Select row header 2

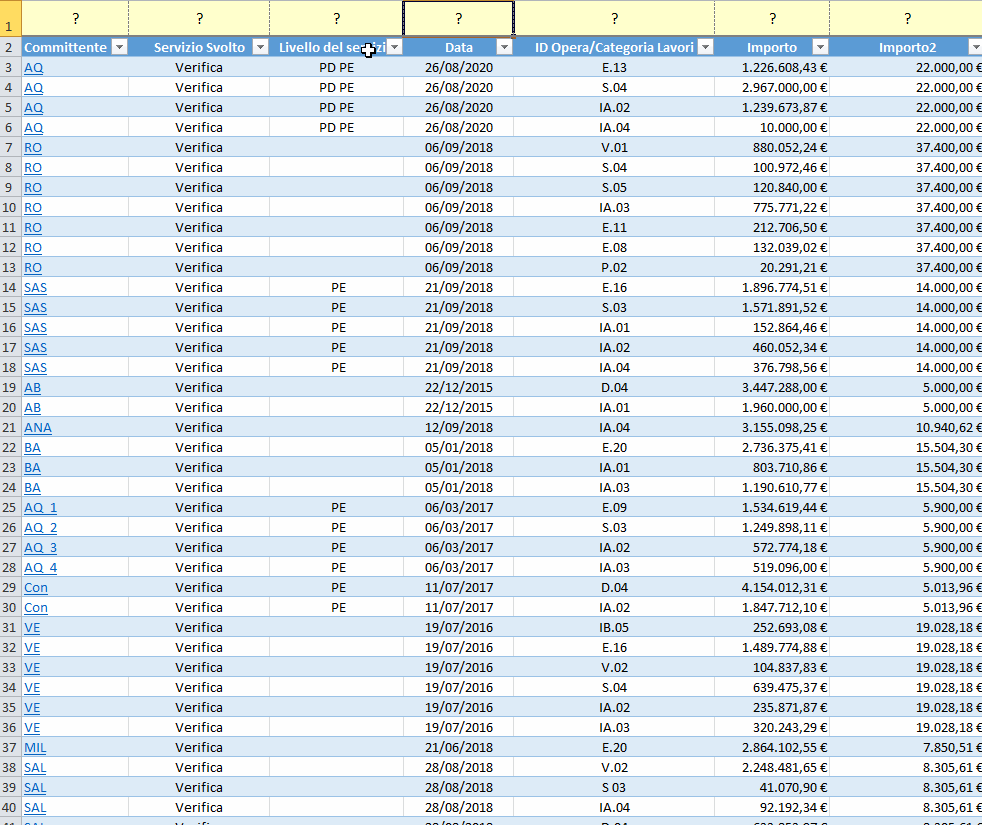click(x=11, y=47)
